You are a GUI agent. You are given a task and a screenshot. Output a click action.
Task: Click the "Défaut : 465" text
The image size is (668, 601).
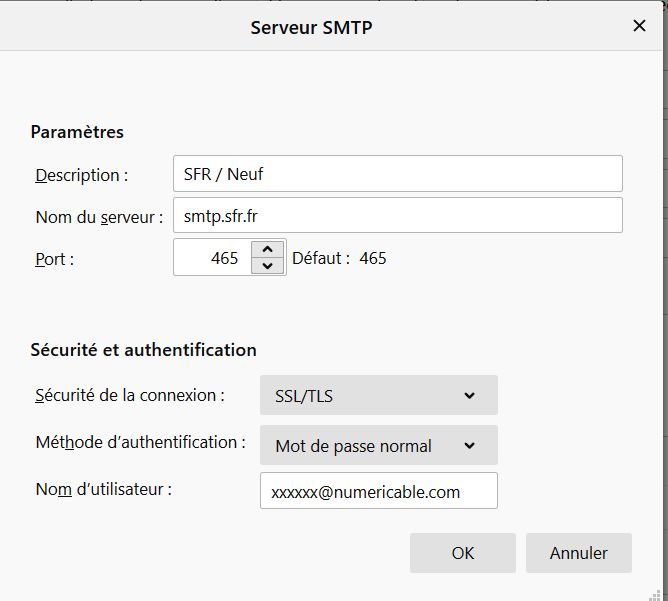tap(339, 258)
